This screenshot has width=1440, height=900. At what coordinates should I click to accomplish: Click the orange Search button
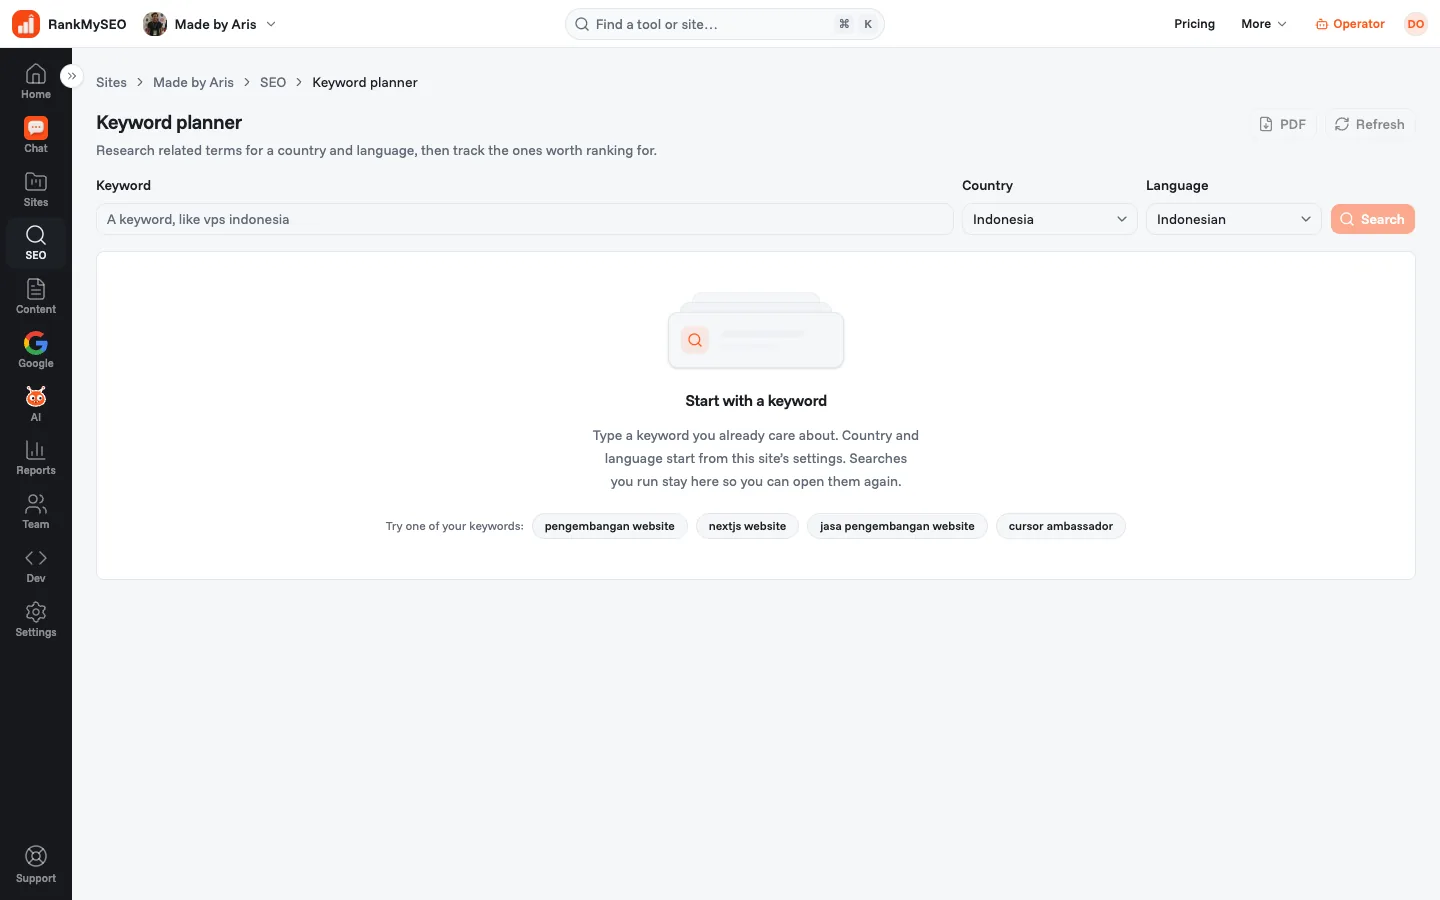pyautogui.click(x=1373, y=219)
